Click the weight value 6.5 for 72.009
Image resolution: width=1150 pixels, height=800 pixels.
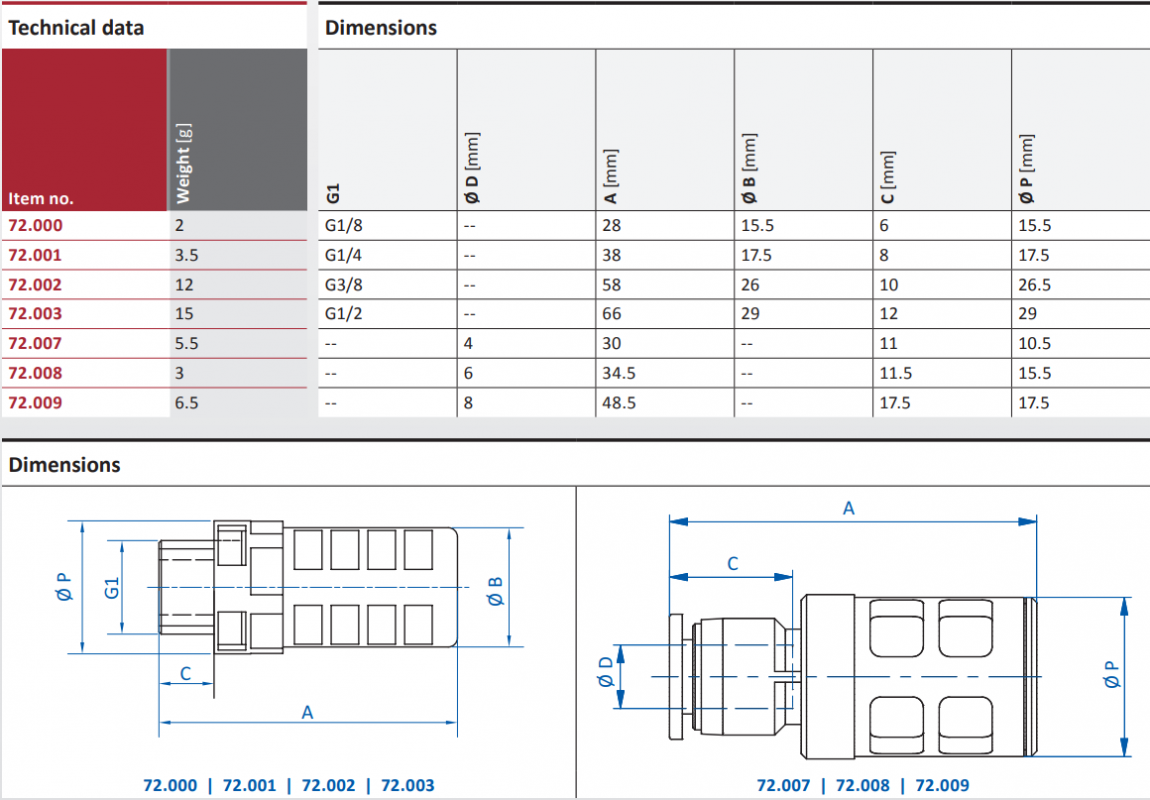[186, 403]
